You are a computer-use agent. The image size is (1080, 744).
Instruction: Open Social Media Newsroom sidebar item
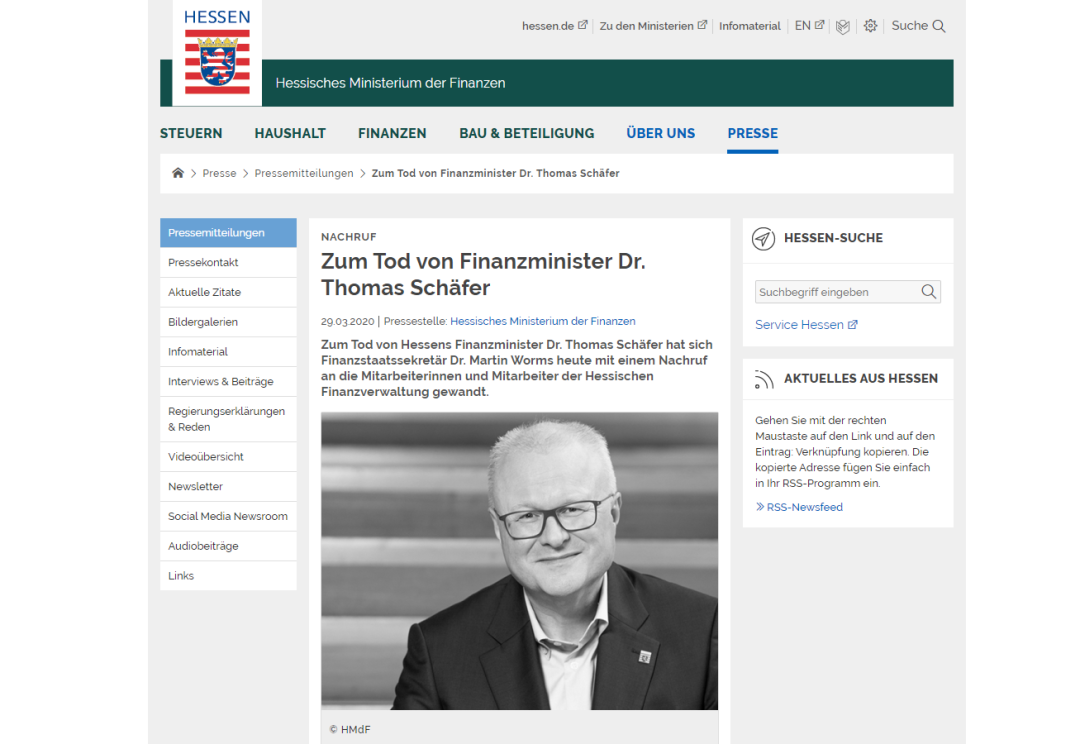pos(228,516)
